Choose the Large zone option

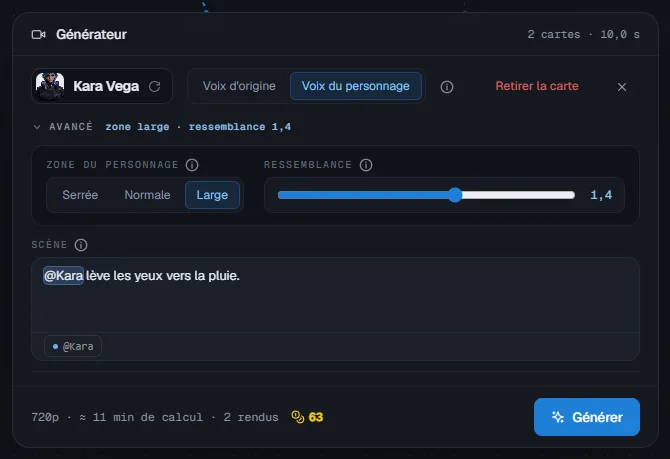[x=212, y=195]
